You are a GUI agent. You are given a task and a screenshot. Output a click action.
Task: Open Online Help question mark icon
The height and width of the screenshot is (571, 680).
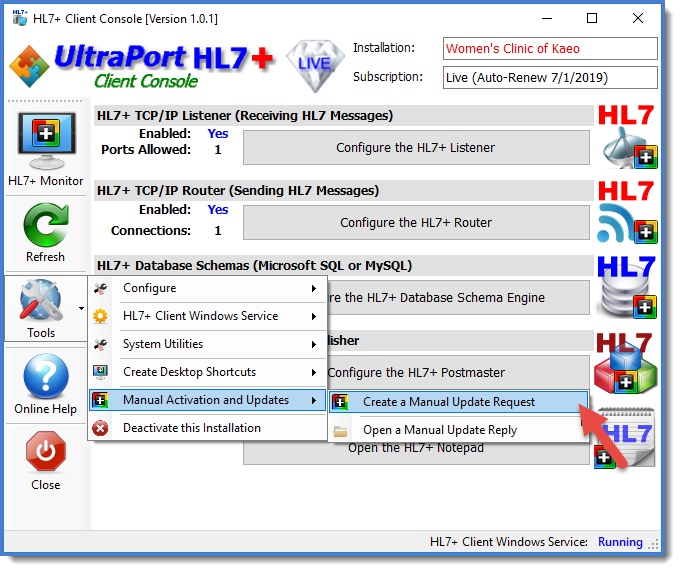[46, 376]
